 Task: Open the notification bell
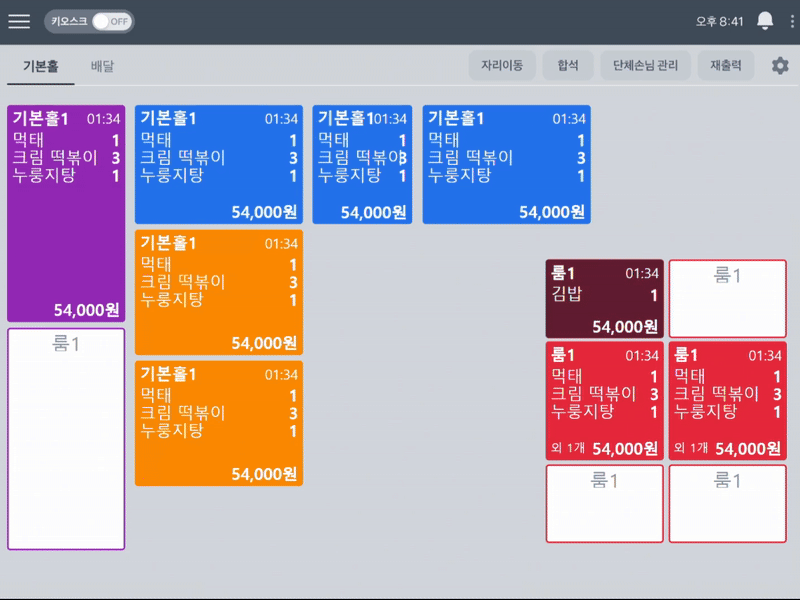click(x=765, y=22)
